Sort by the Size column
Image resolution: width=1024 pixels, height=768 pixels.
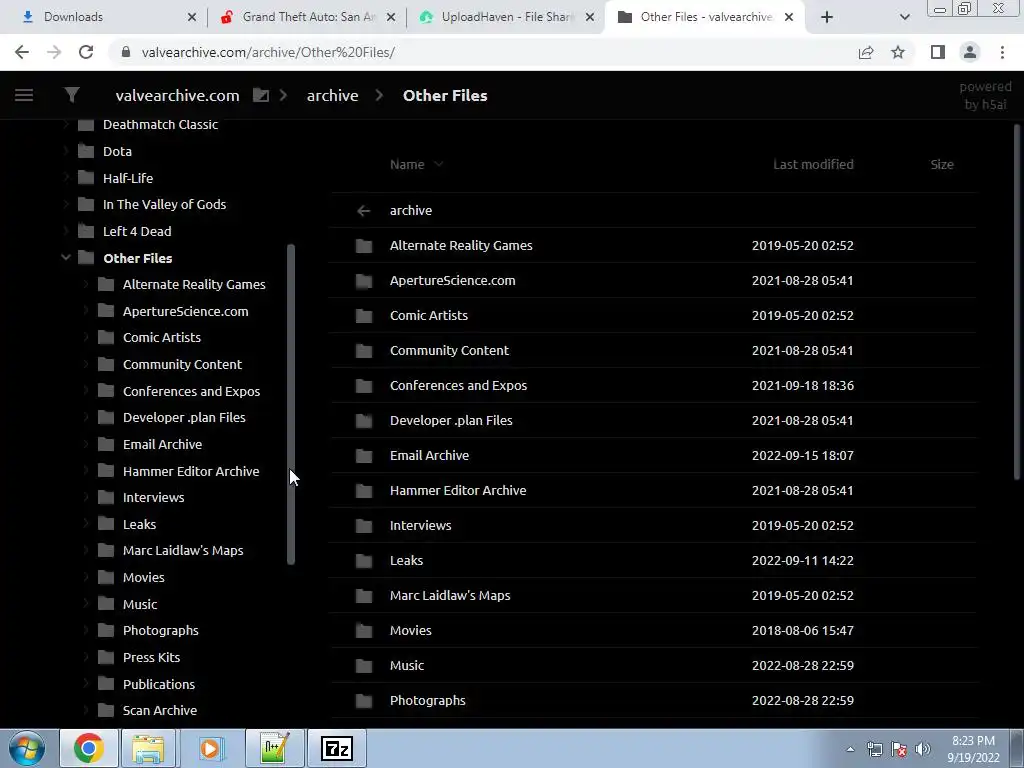coord(942,165)
